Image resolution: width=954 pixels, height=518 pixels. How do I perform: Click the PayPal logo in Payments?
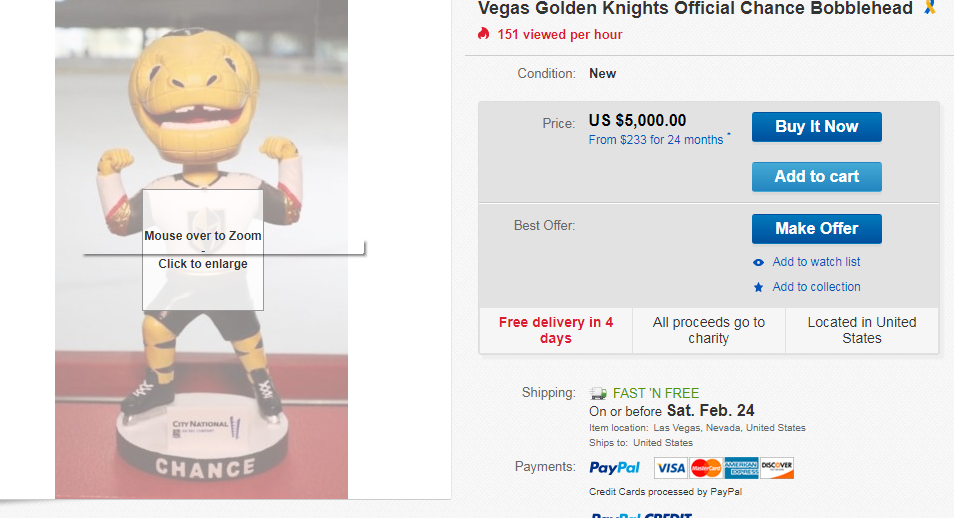[614, 468]
